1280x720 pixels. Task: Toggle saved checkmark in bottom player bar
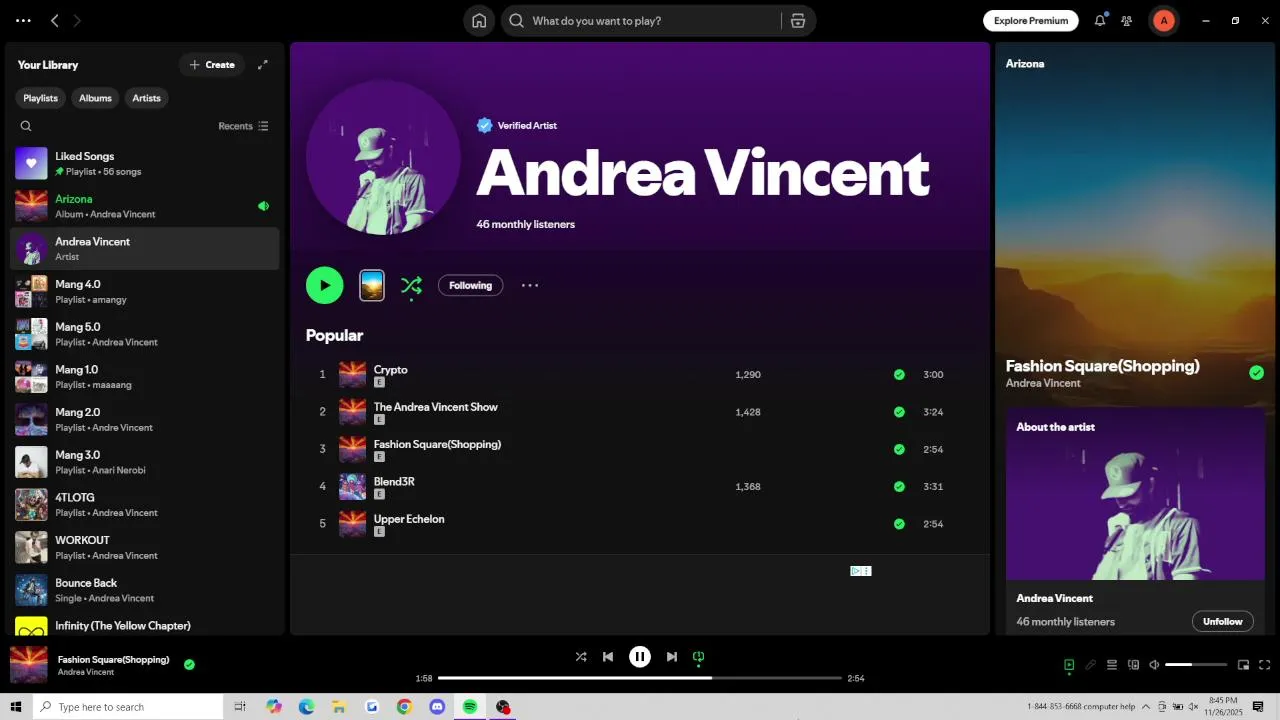coord(189,664)
